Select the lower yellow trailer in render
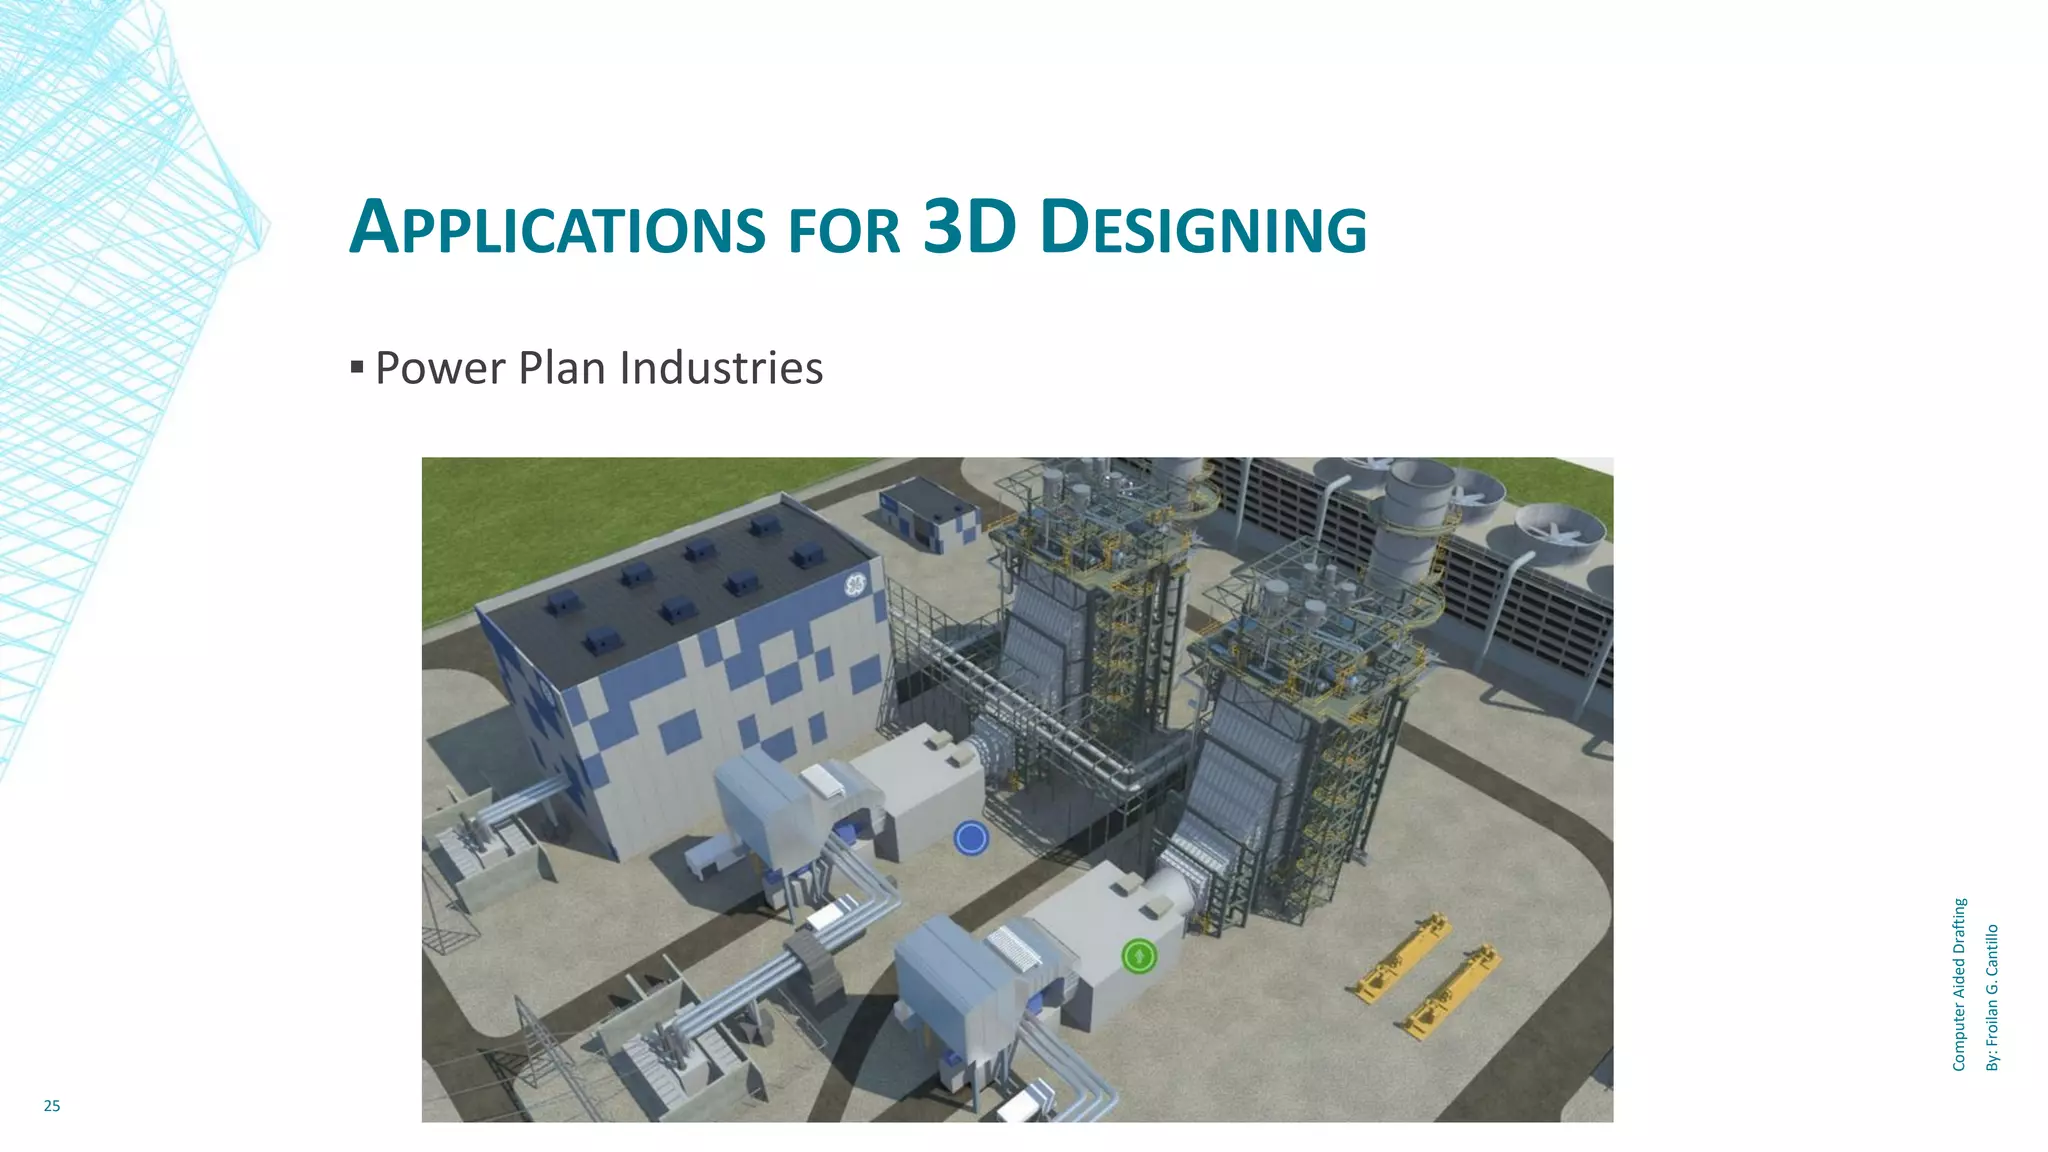This screenshot has width=2048, height=1152. pos(1452,992)
